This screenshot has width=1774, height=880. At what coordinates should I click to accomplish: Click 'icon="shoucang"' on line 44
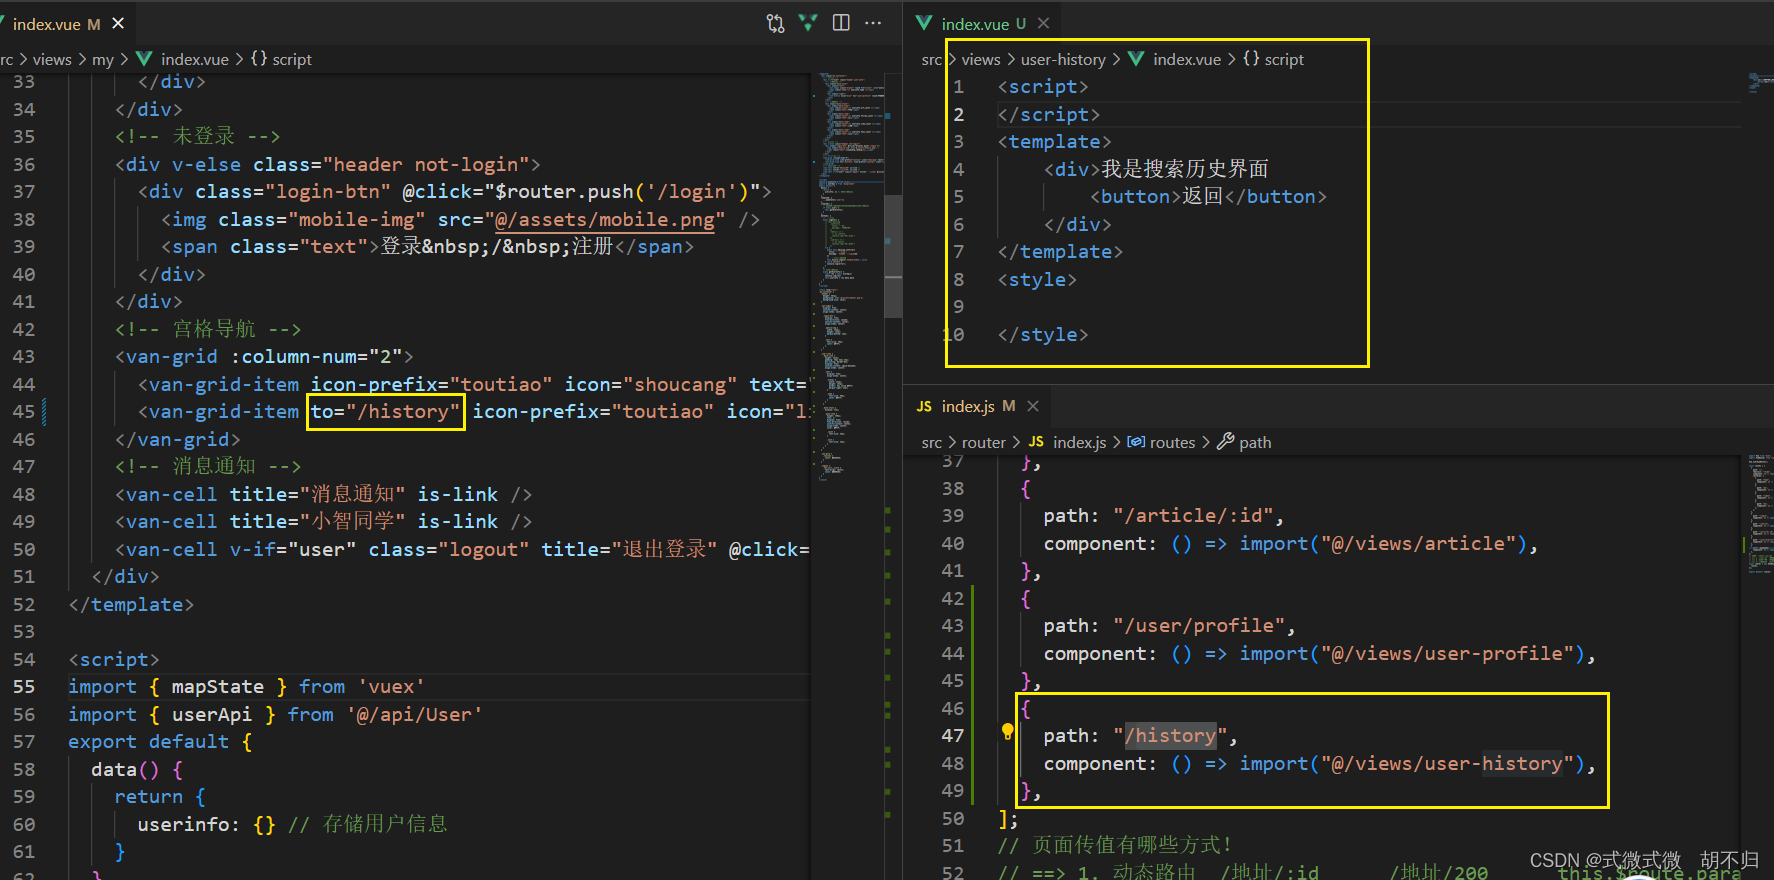pyautogui.click(x=650, y=384)
